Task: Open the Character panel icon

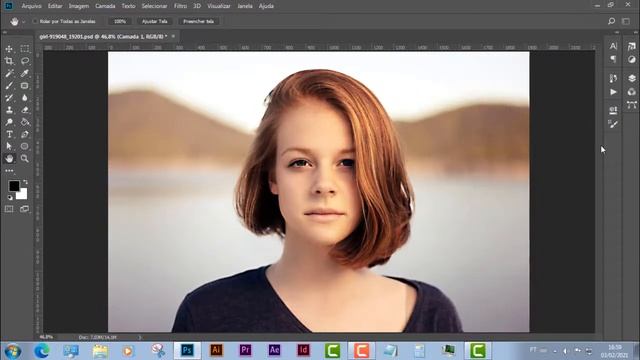Action: pyautogui.click(x=613, y=46)
